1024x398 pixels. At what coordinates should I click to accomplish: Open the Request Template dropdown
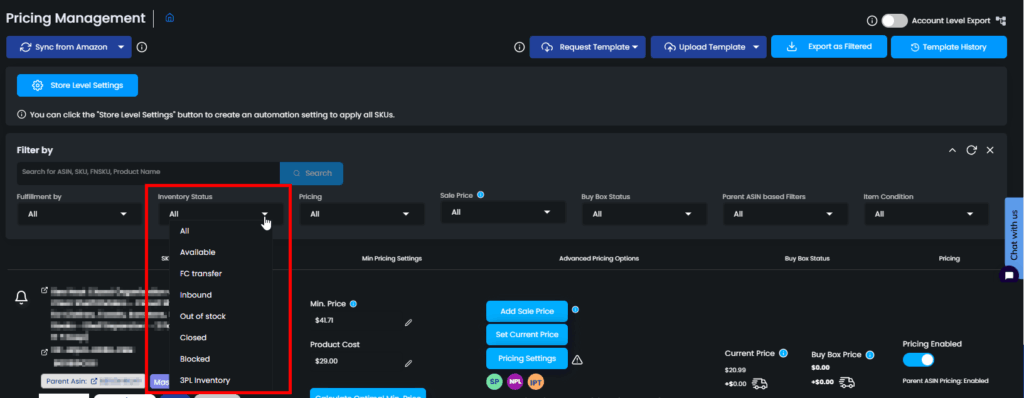click(x=635, y=47)
